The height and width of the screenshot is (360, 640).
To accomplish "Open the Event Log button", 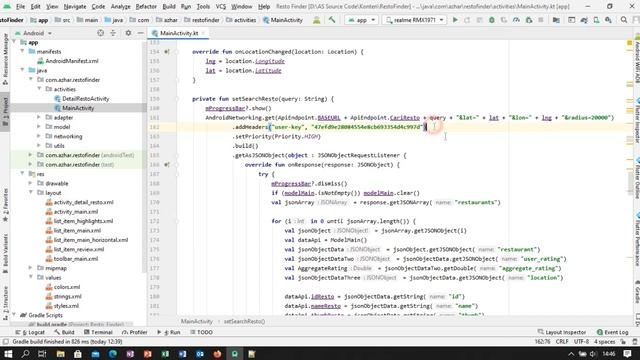I will (x=612, y=332).
